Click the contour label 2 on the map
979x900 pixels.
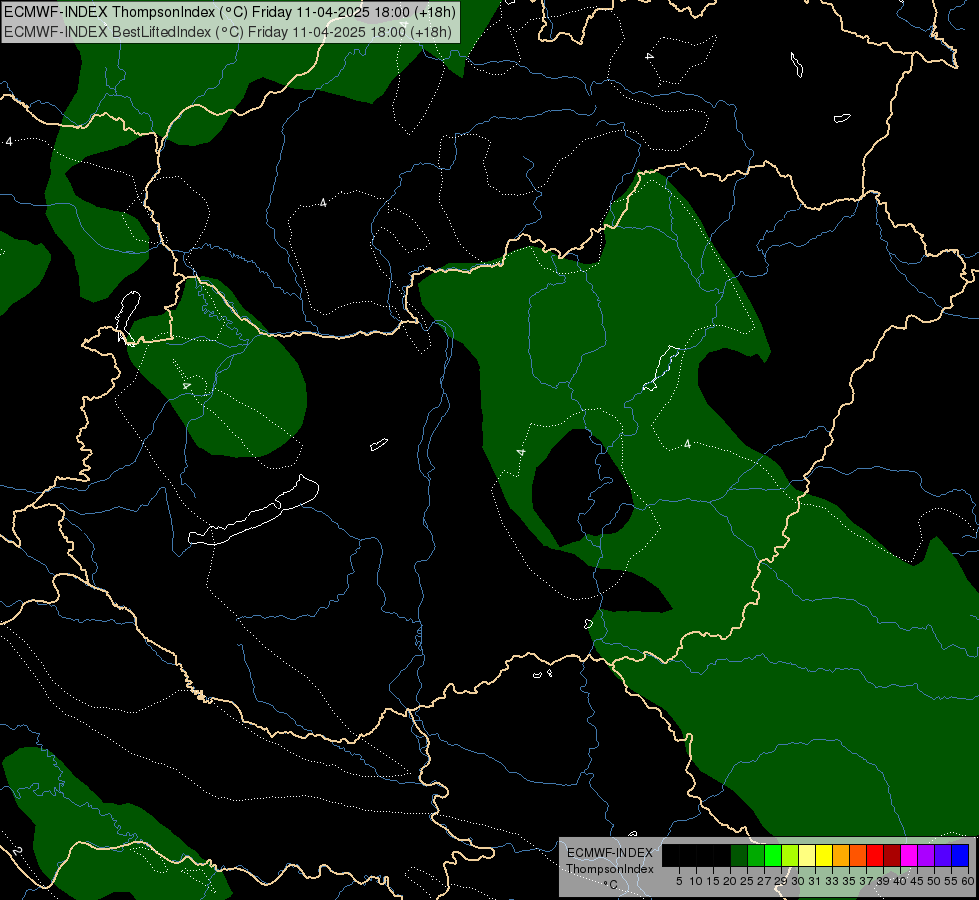tap(17, 851)
